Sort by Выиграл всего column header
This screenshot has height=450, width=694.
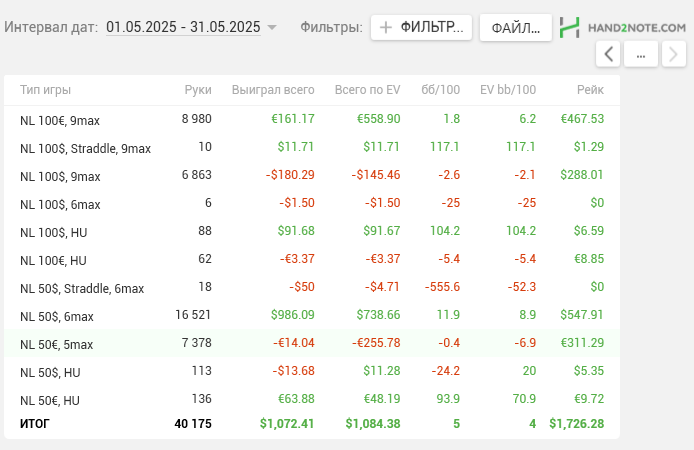(x=273, y=90)
